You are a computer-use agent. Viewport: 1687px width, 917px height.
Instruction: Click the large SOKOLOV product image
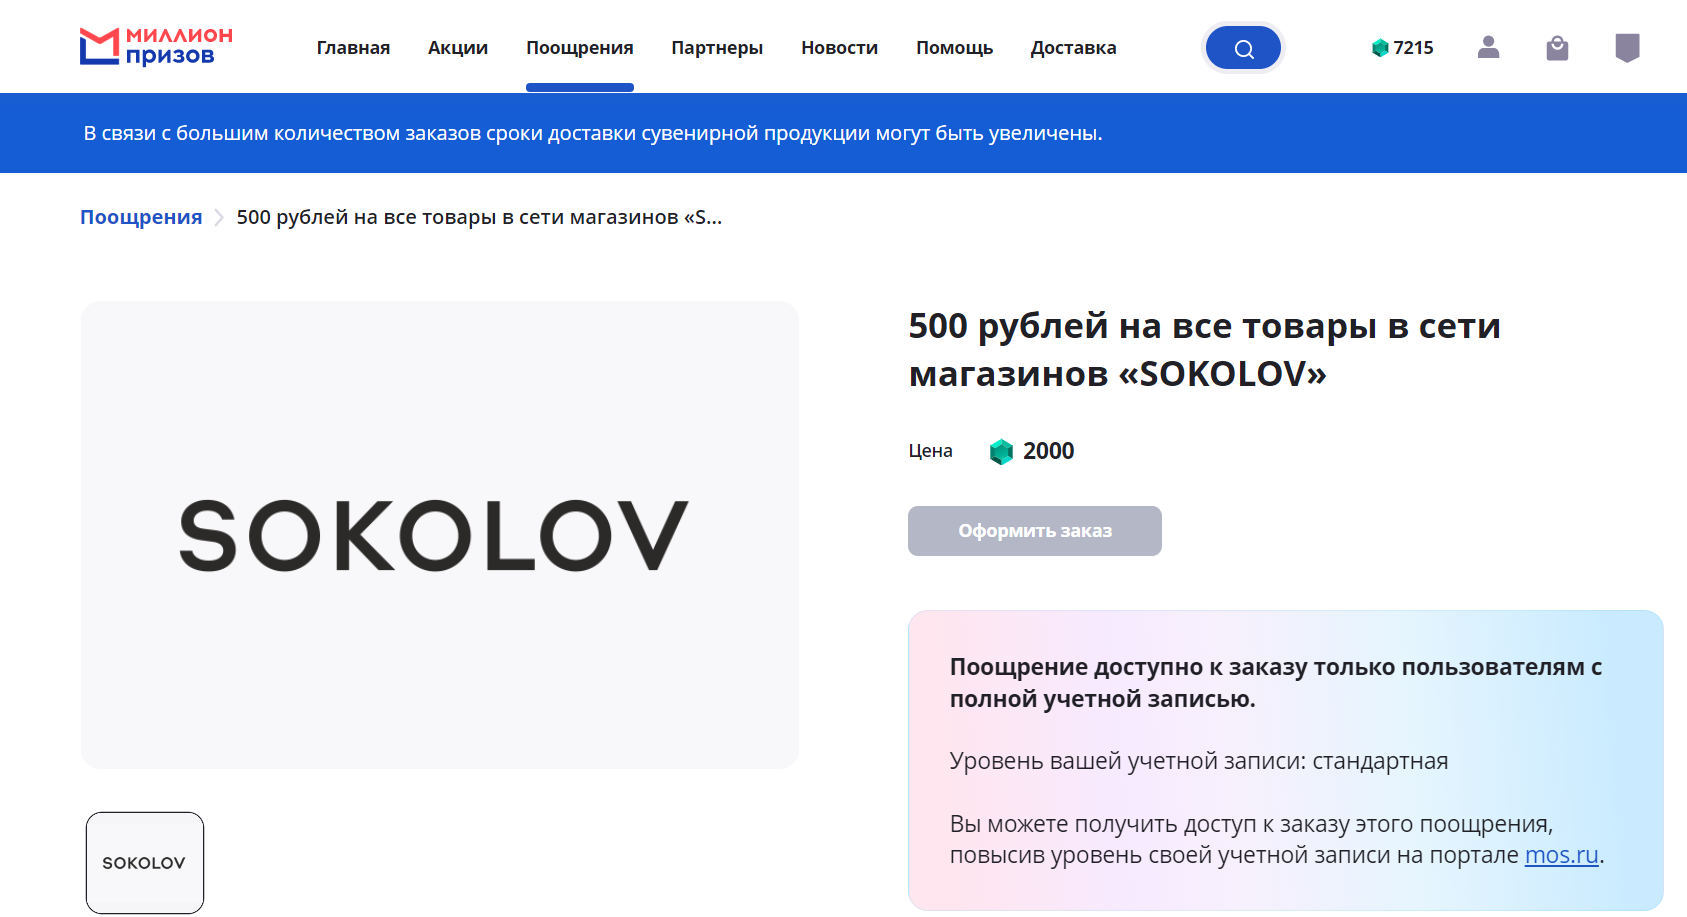pos(440,535)
